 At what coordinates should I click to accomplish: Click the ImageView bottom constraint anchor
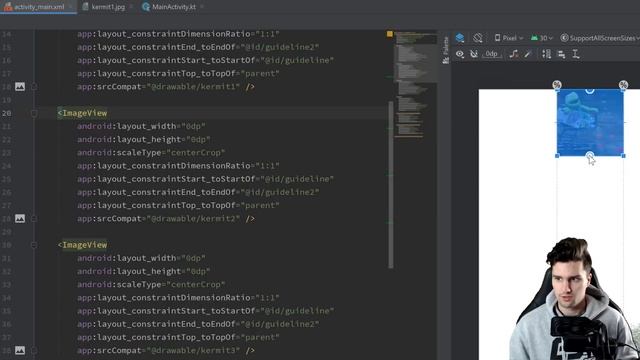coord(590,155)
